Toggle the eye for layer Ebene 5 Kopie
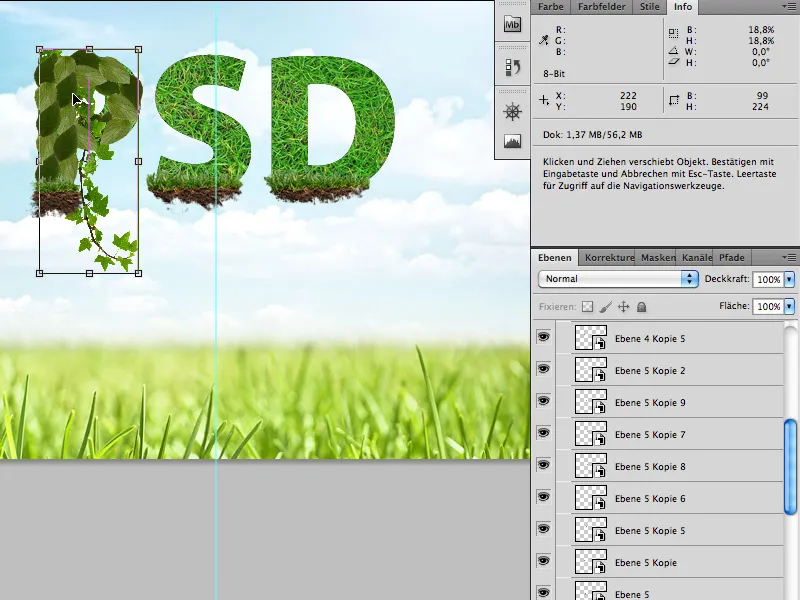The width and height of the screenshot is (800, 600). (544, 561)
